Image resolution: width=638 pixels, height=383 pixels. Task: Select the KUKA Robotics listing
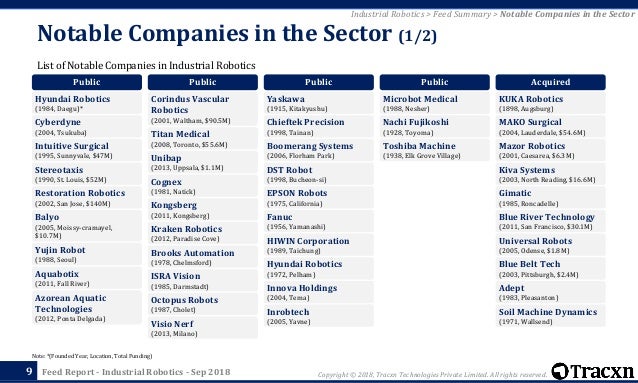coord(550,103)
